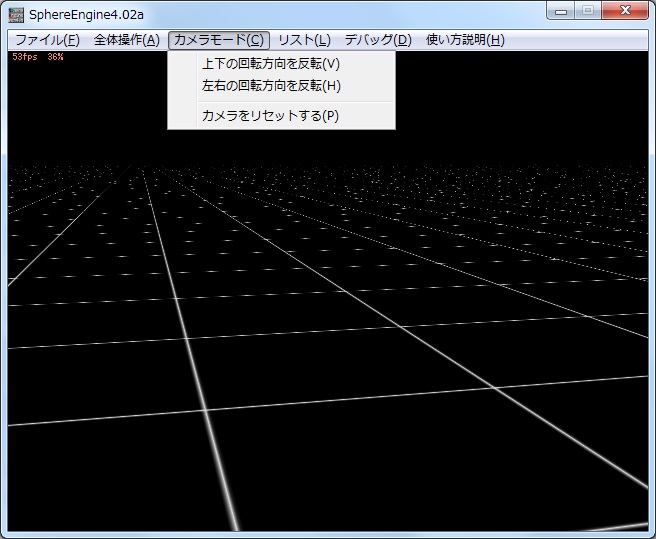Image resolution: width=656 pixels, height=539 pixels.
Task: Click the 36% indicator text
Action: coord(55,57)
